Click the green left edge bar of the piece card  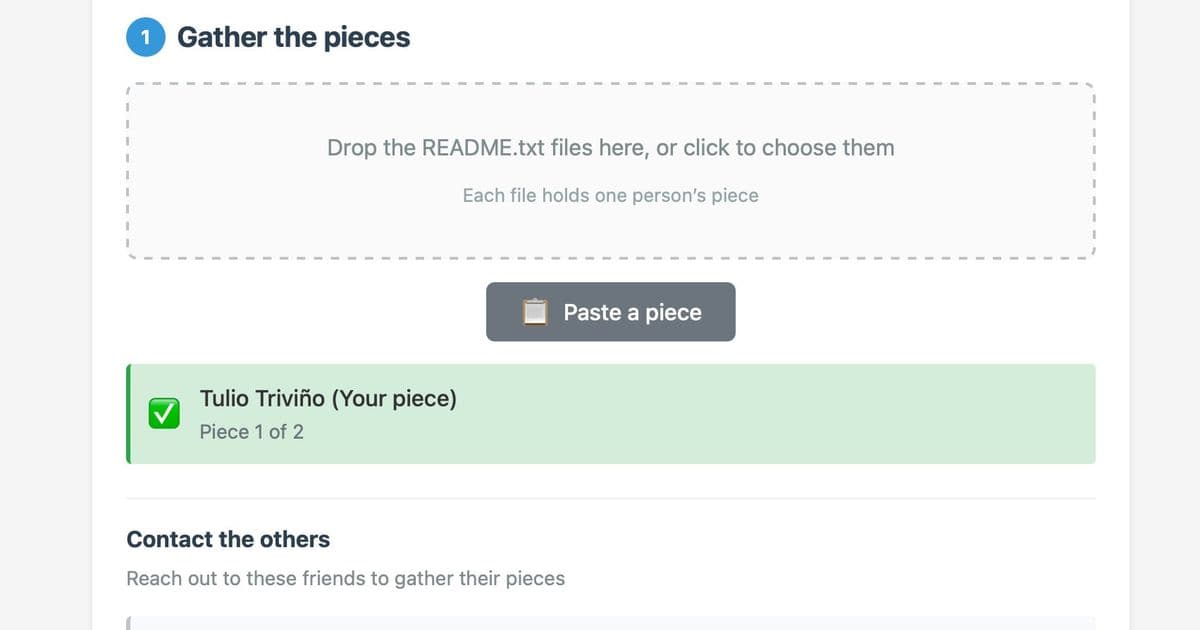coord(128,413)
